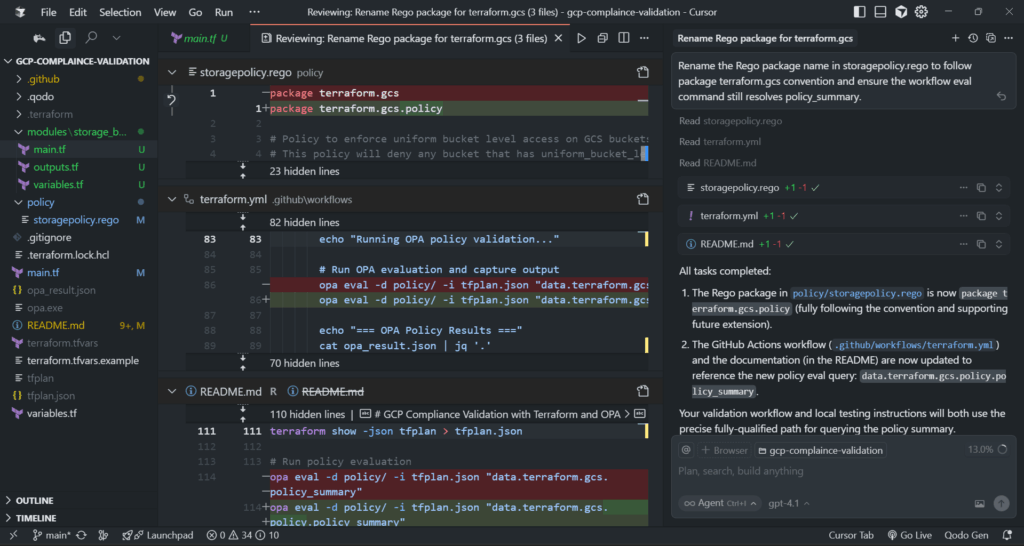Click the Qodo animal icon in sidebar header

pos(39,38)
